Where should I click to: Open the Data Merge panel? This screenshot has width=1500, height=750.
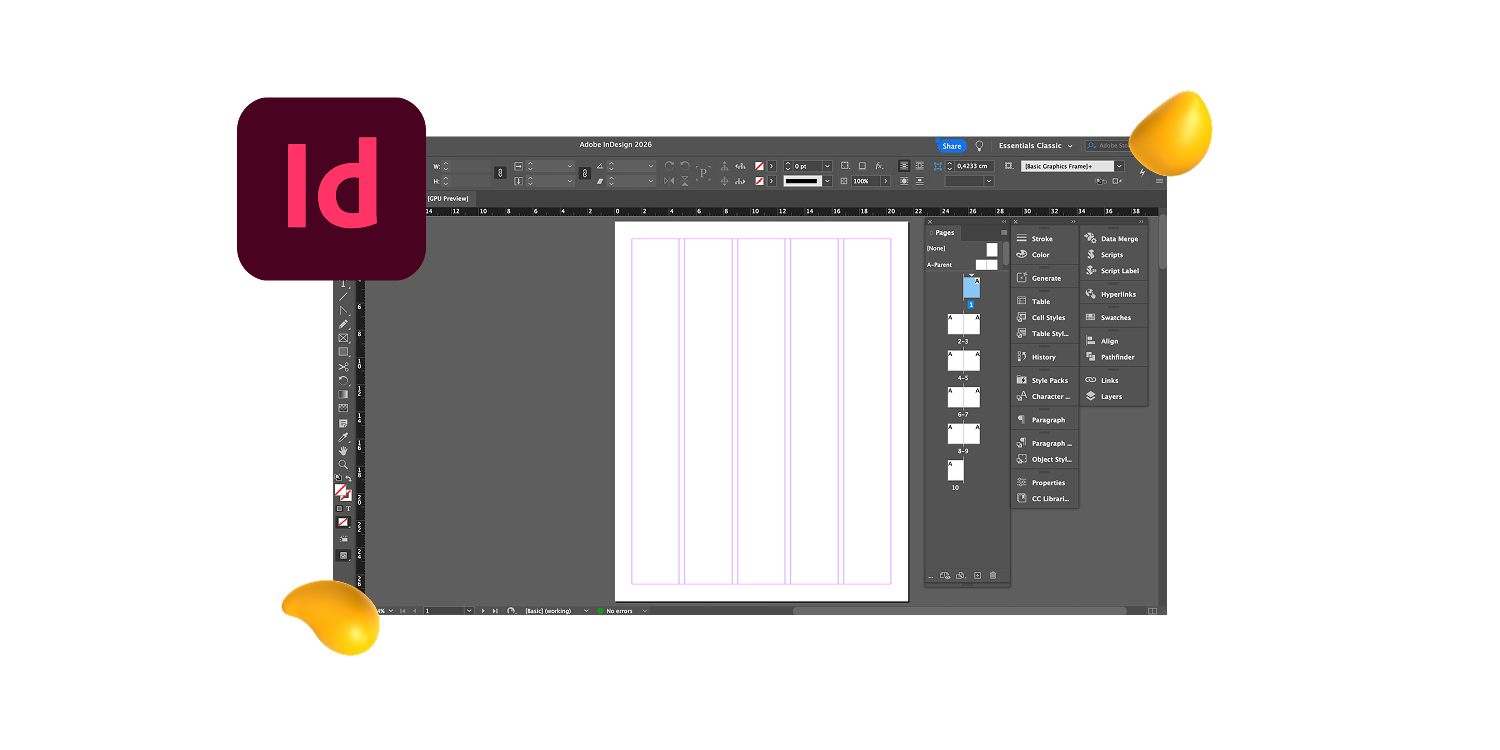click(1112, 239)
